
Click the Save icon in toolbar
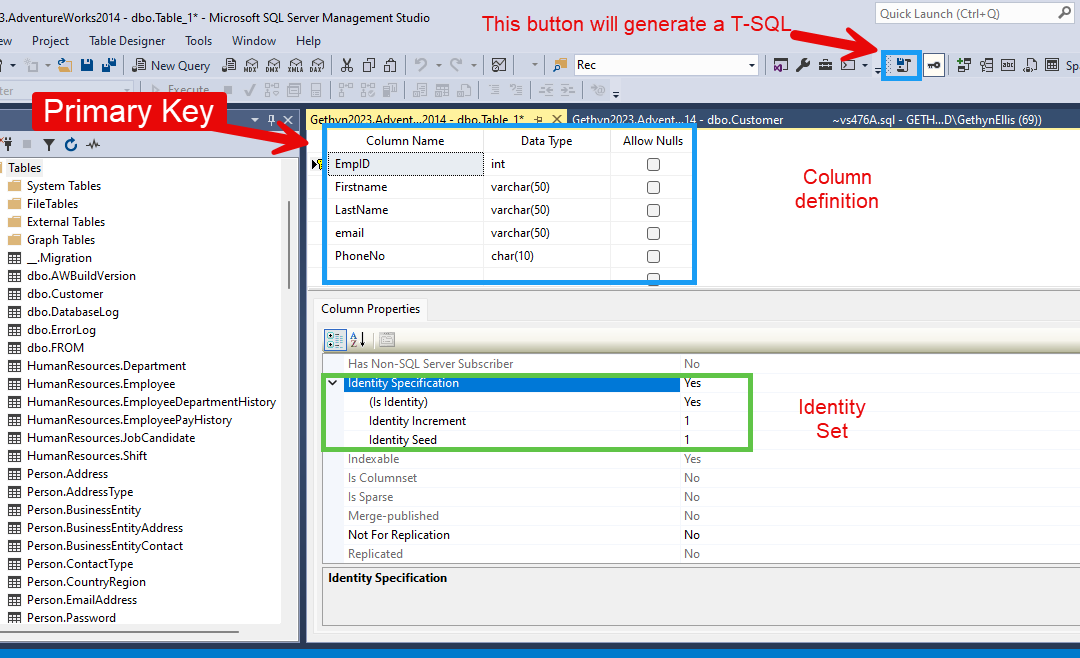click(x=87, y=65)
